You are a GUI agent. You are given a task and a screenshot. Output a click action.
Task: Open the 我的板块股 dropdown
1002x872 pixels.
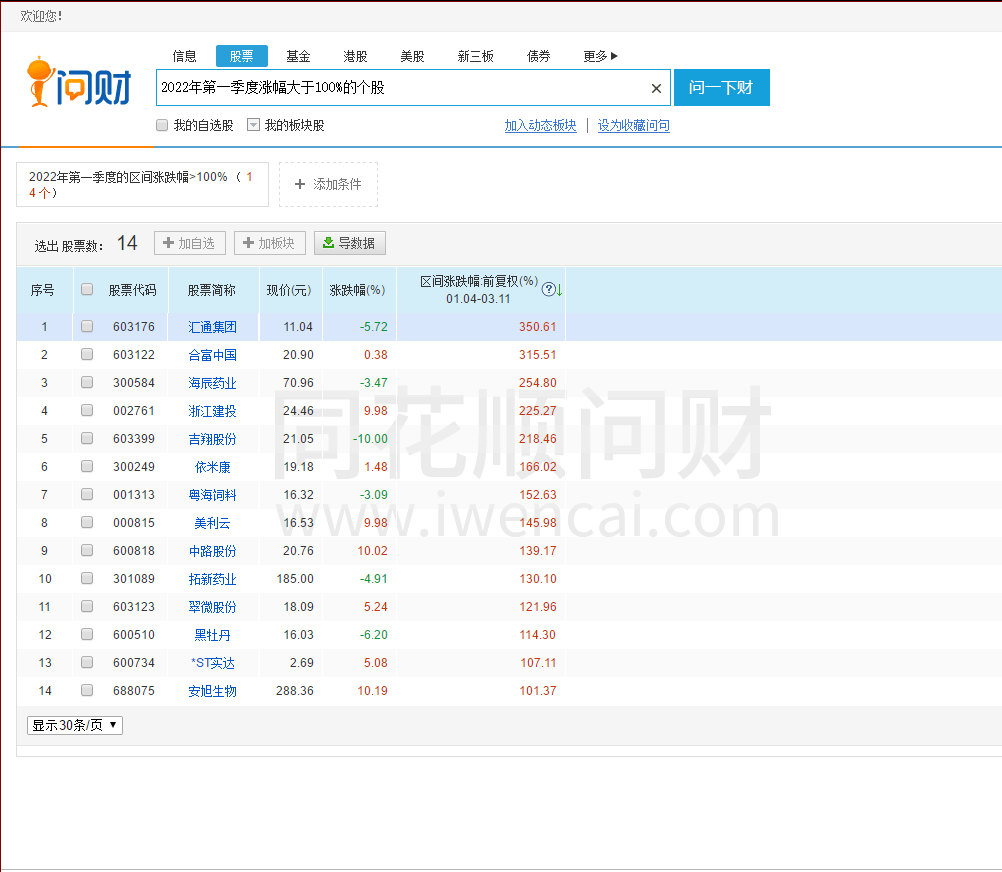coord(254,125)
